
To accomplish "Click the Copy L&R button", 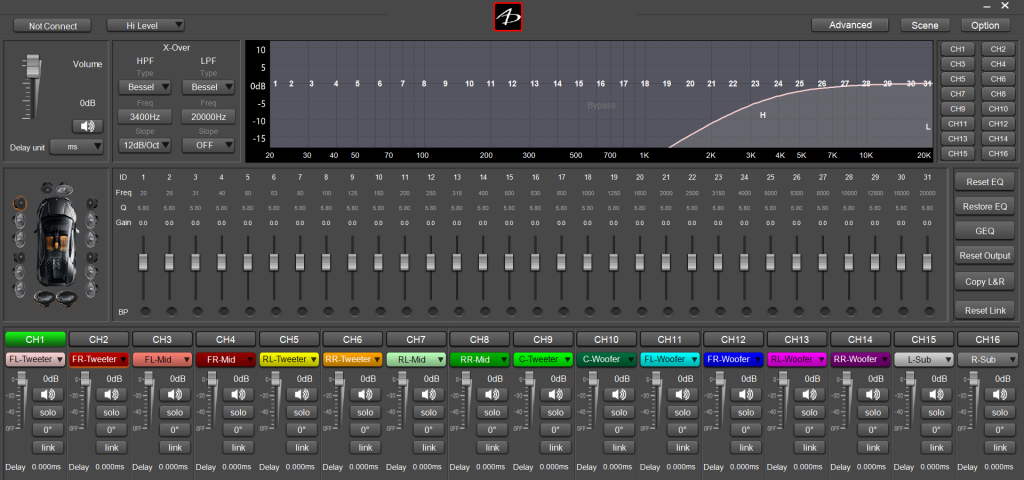I will point(986,282).
